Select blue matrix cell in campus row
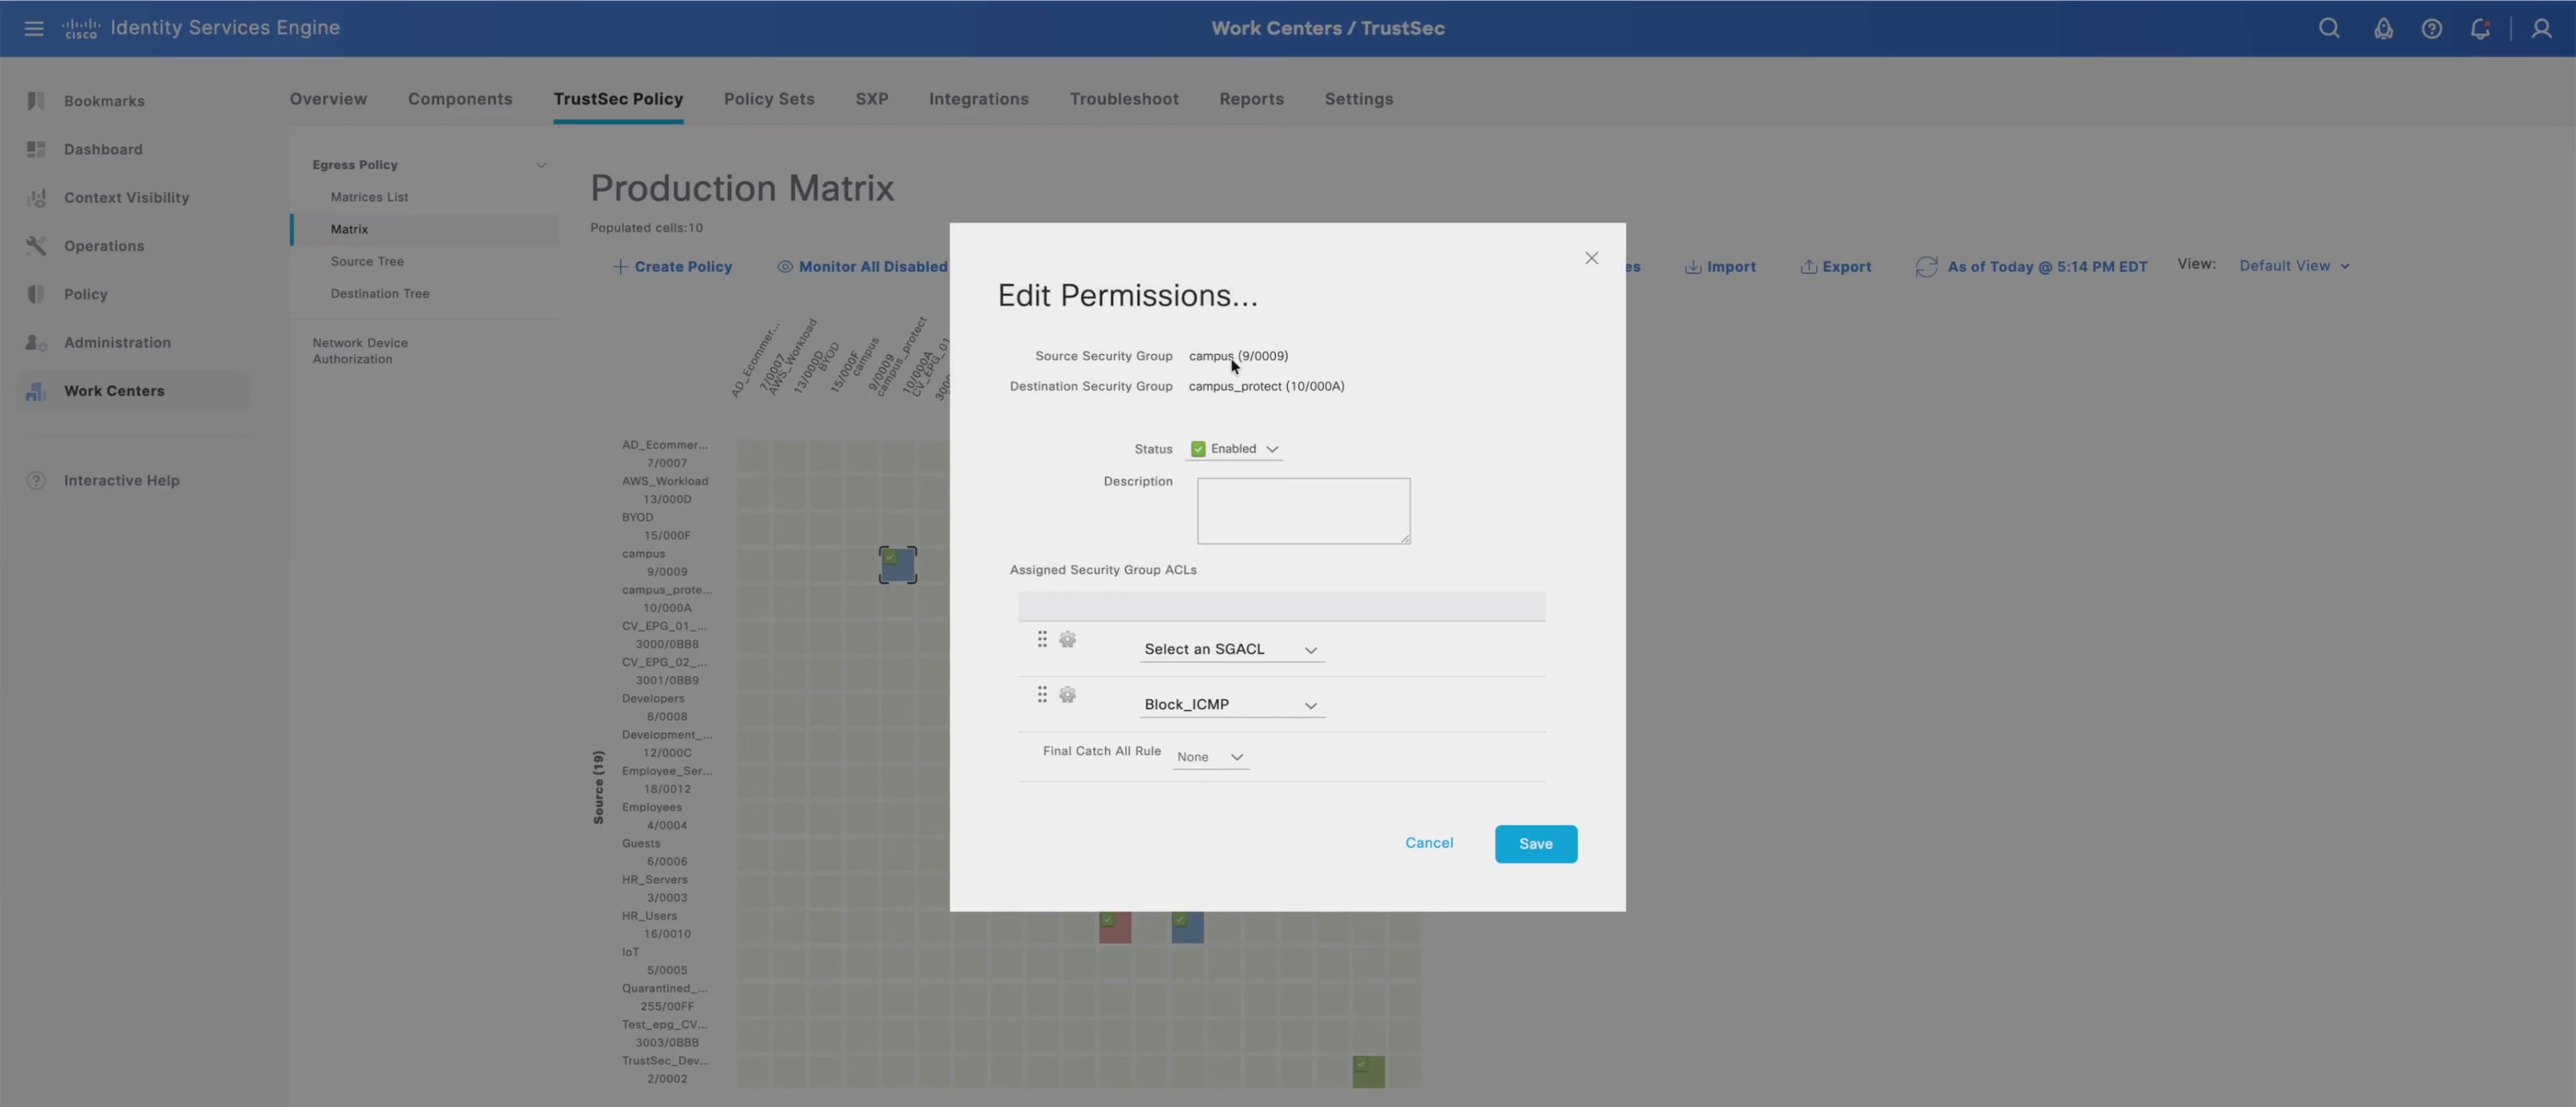 tap(897, 565)
